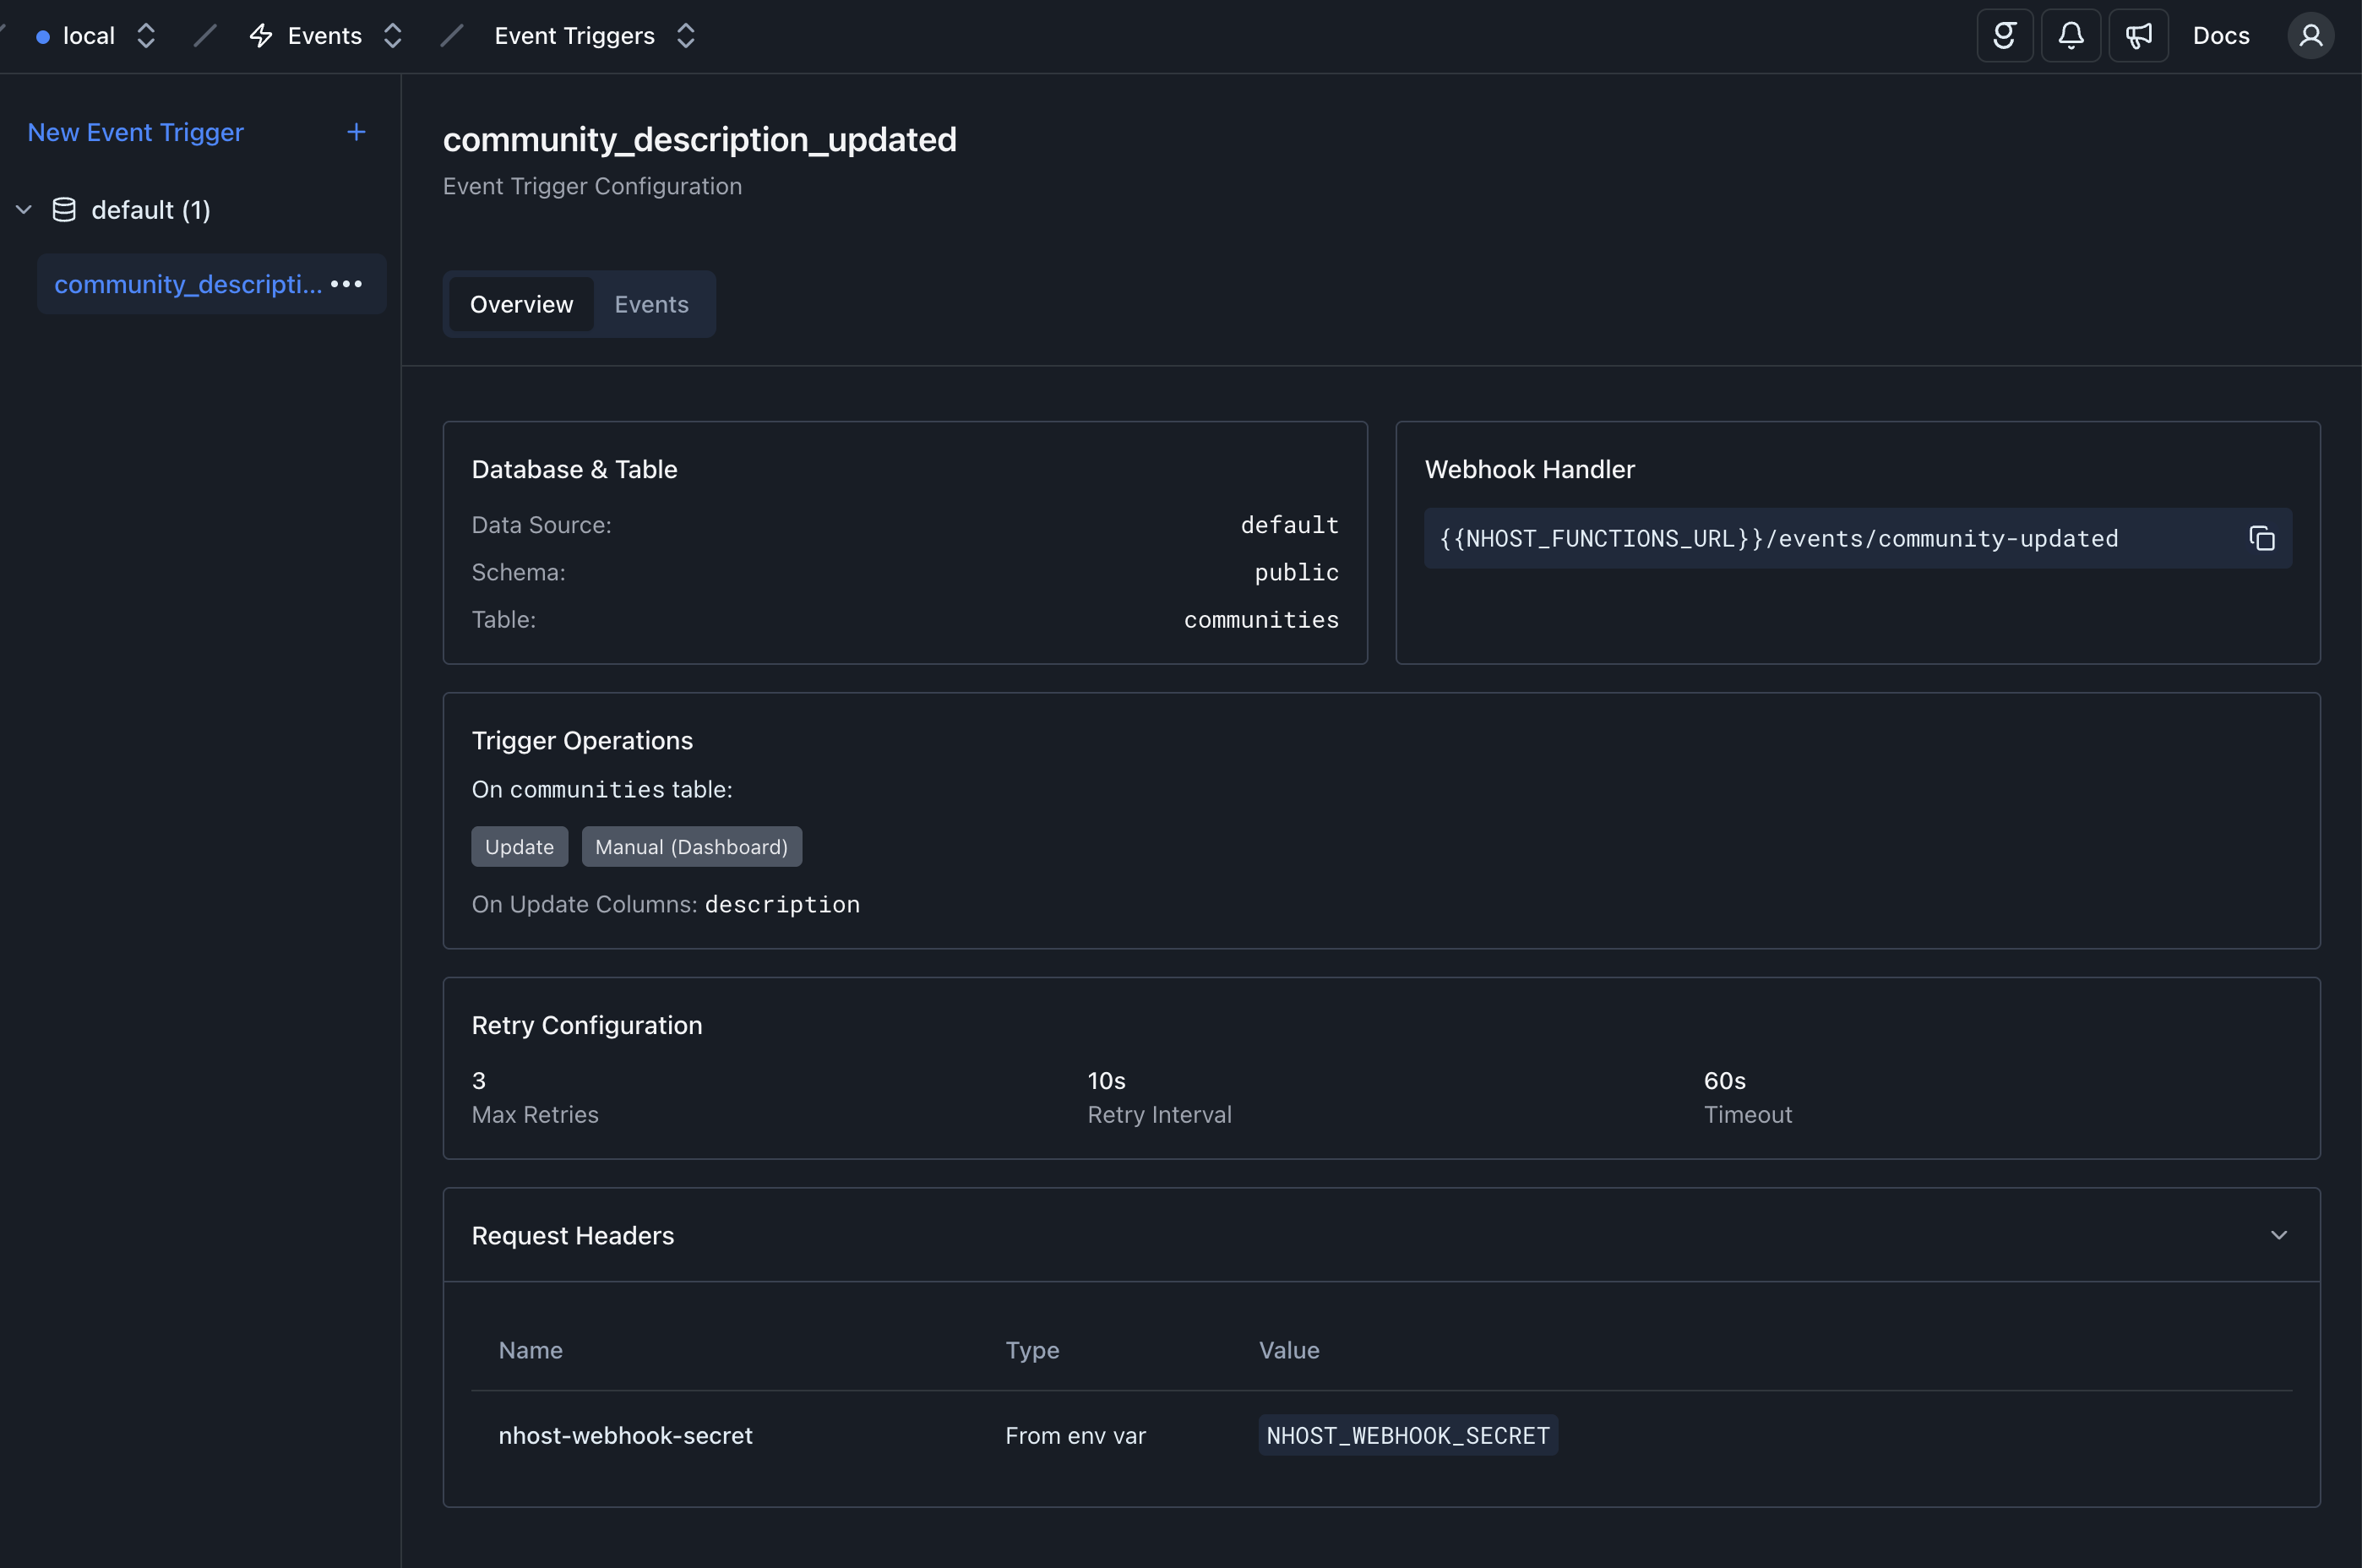Viewport: 2362px width, 1568px height.
Task: Collapse the default (1) tree group
Action: tap(24, 210)
